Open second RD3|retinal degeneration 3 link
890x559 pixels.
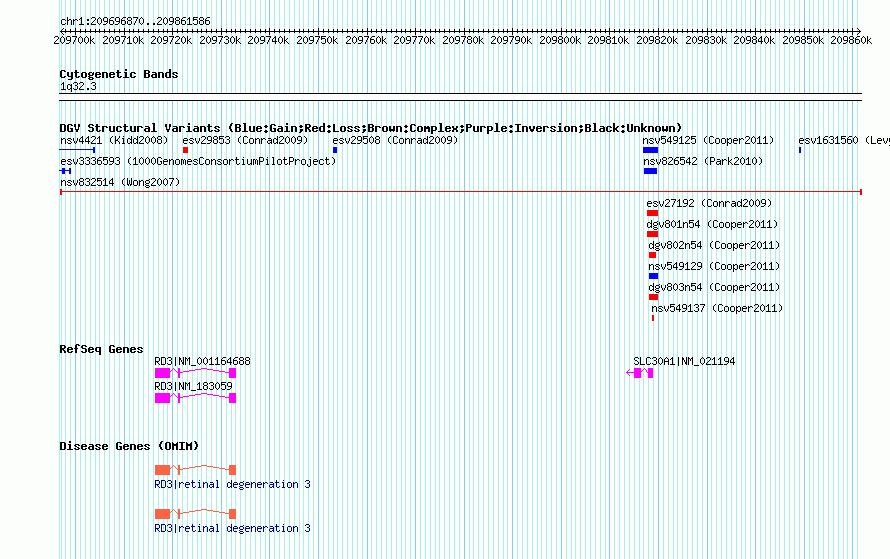coord(232,528)
